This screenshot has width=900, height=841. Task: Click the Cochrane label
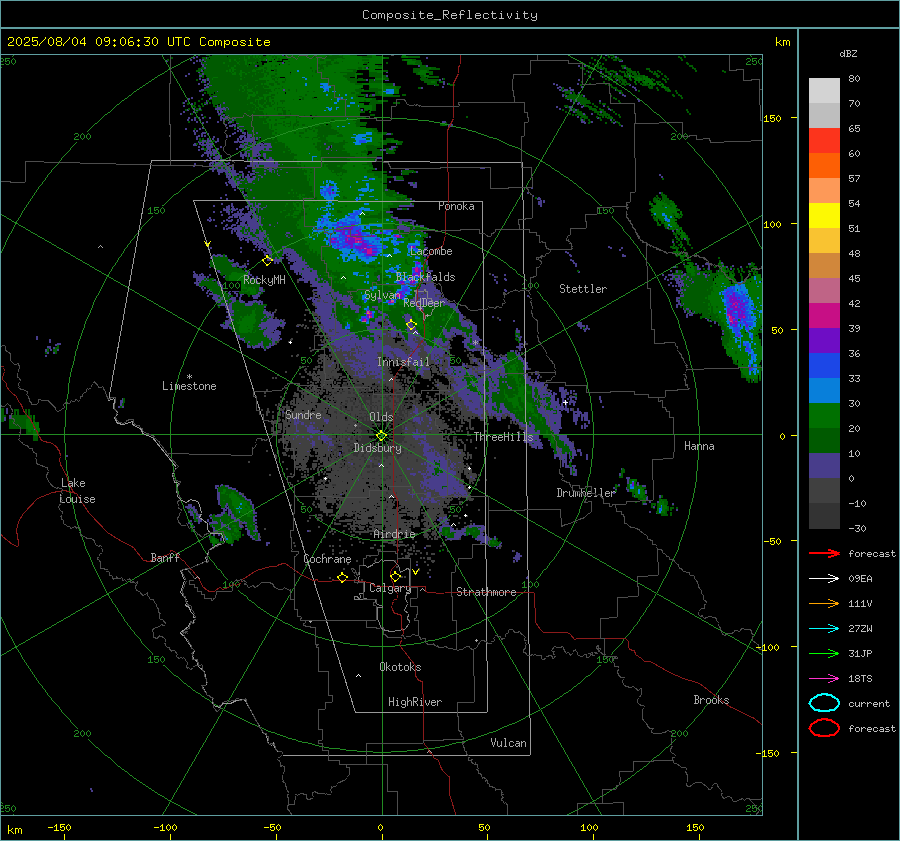point(327,559)
